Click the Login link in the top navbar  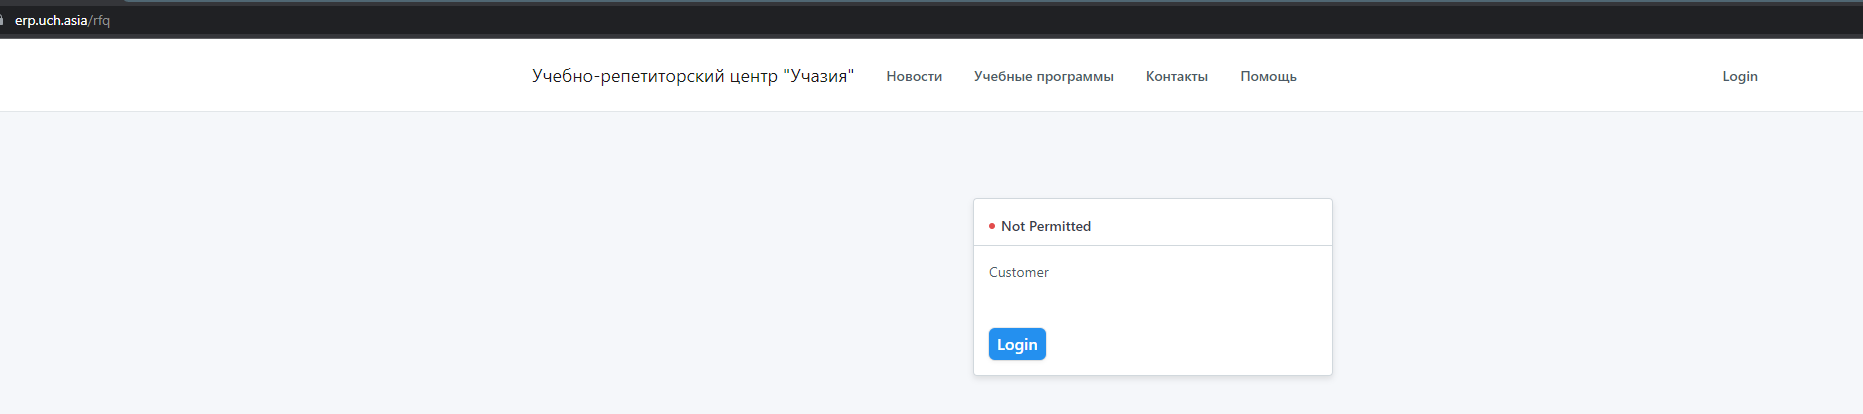coord(1739,76)
